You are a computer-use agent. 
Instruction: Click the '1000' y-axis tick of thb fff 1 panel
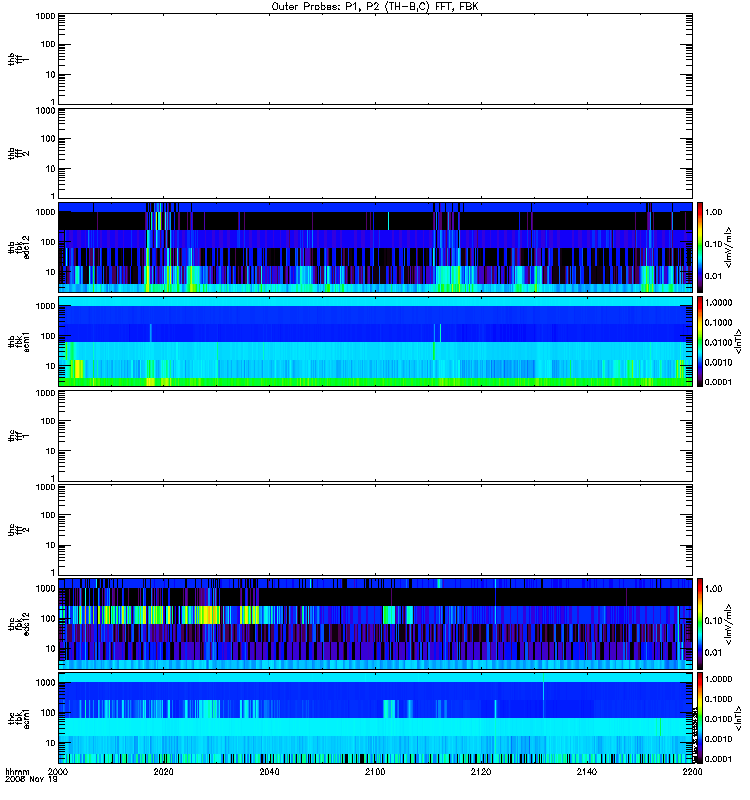click(x=45, y=16)
